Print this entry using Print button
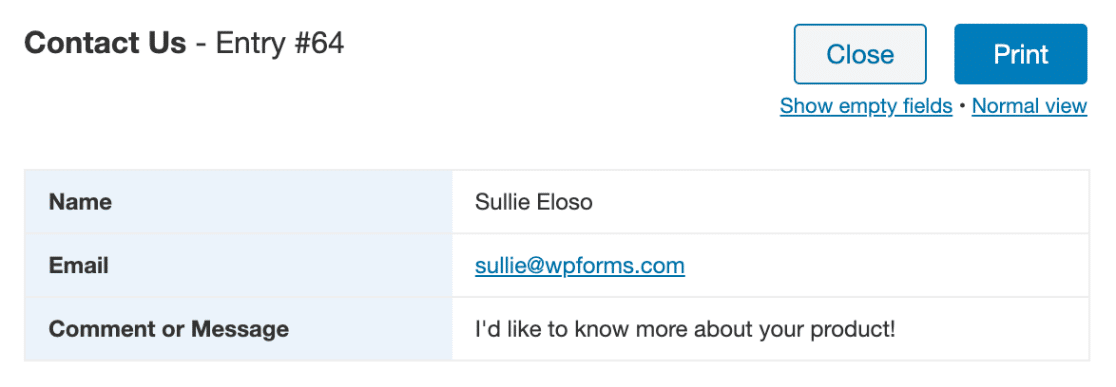This screenshot has width=1116, height=387. coord(1021,54)
